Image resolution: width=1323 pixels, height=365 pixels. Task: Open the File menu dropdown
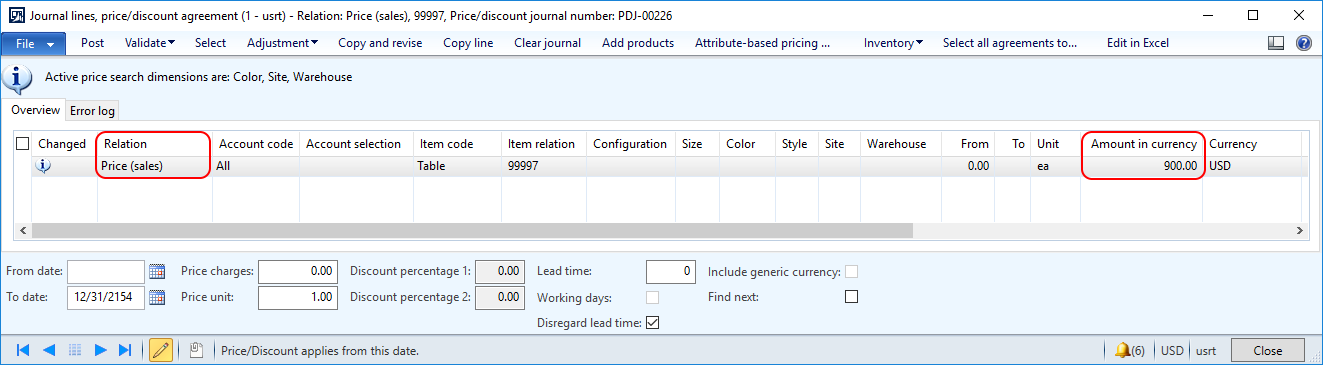pos(34,43)
